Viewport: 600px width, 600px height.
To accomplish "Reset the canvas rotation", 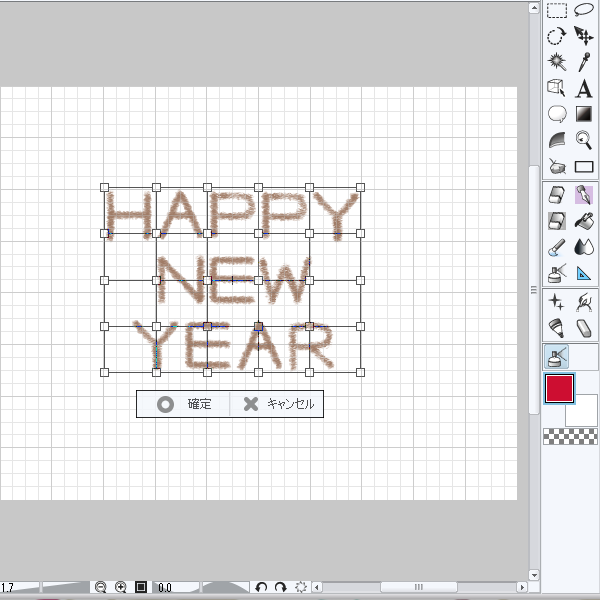I will (301, 587).
